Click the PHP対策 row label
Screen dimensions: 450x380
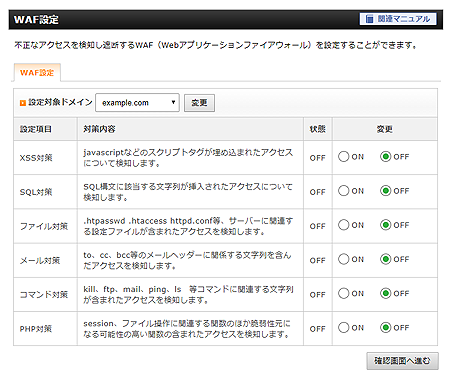pyautogui.click(x=36, y=329)
